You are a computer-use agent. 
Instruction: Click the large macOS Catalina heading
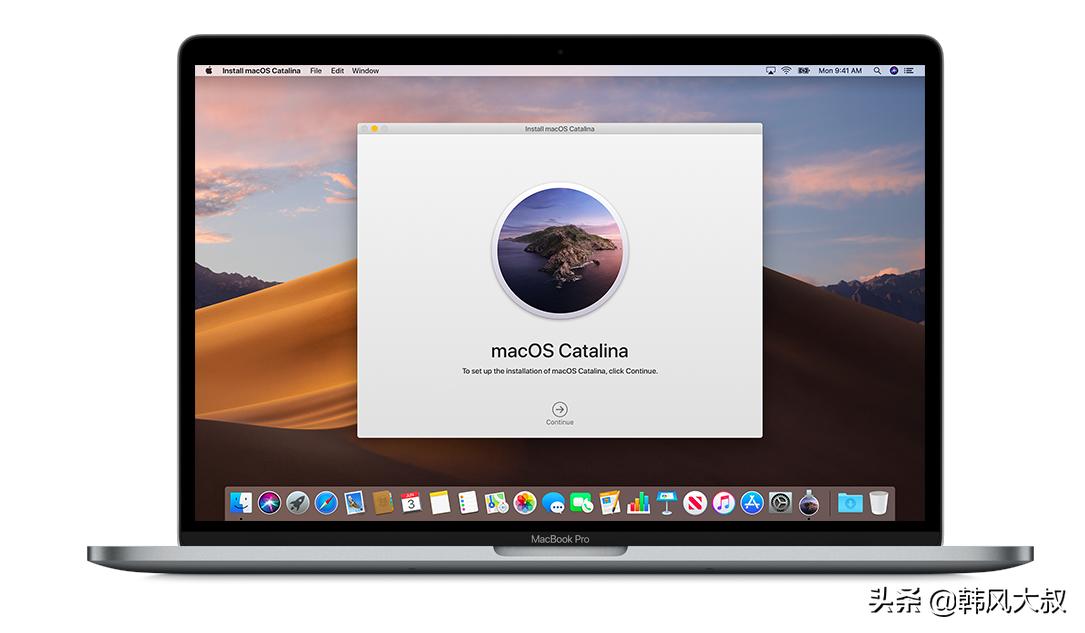click(x=560, y=351)
